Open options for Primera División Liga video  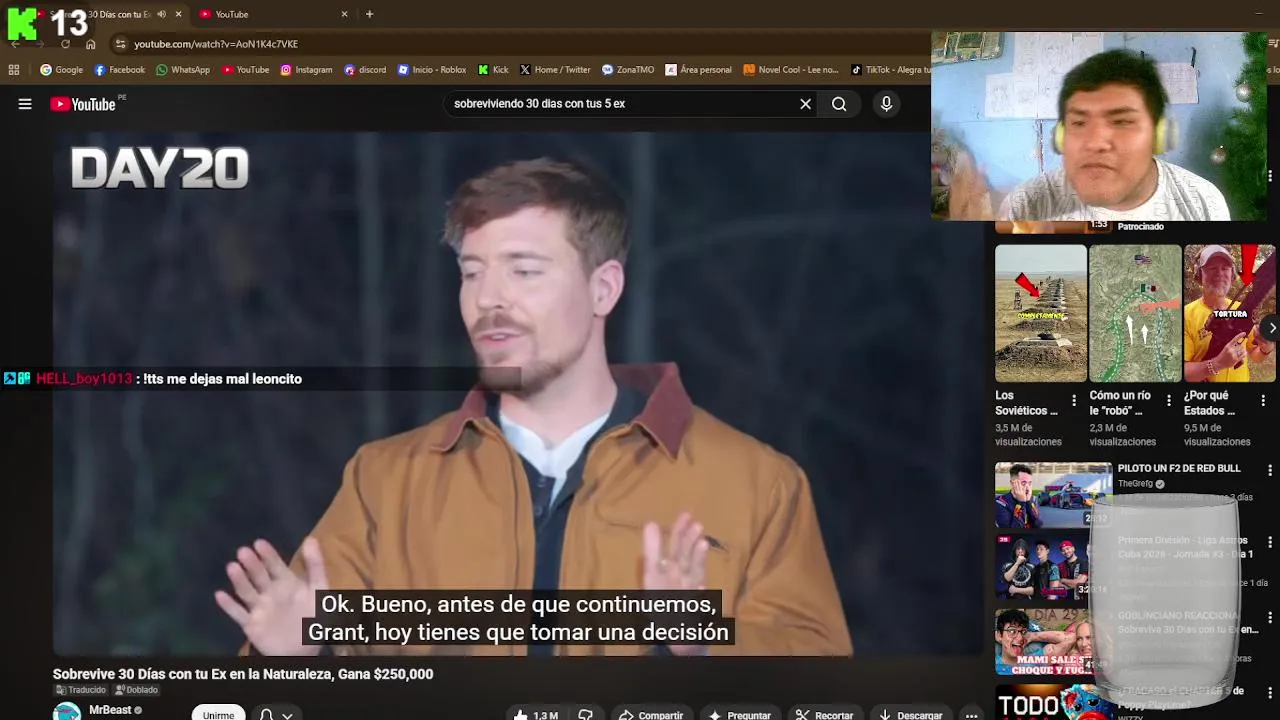pos(1270,542)
